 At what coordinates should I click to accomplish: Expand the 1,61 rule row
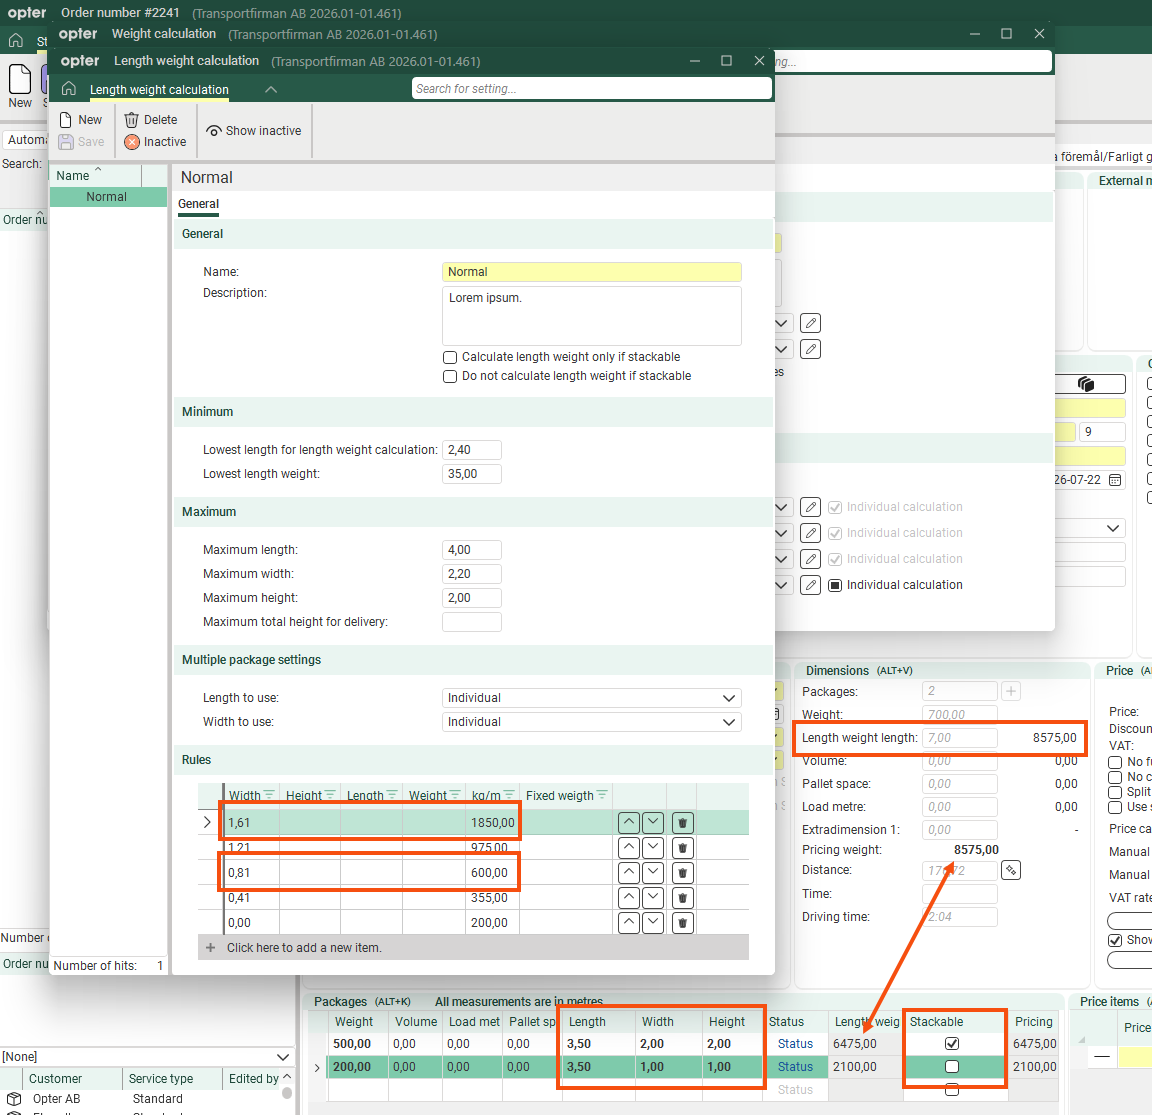point(207,823)
